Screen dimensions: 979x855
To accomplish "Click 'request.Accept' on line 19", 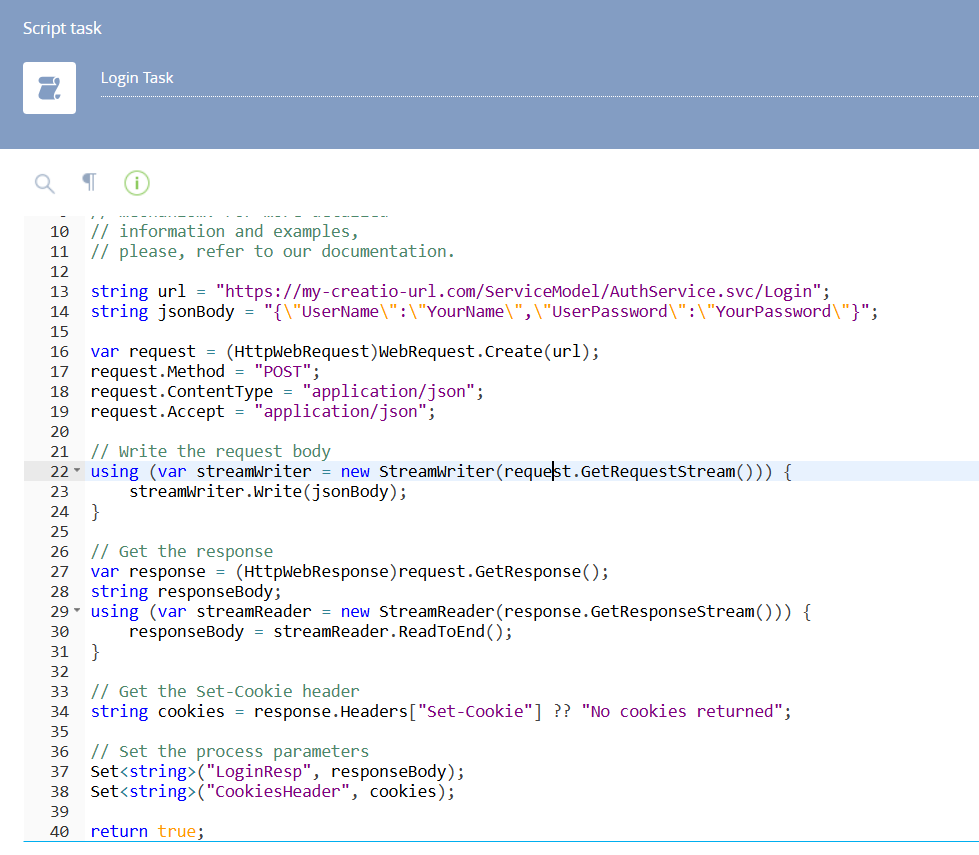I will [x=157, y=412].
